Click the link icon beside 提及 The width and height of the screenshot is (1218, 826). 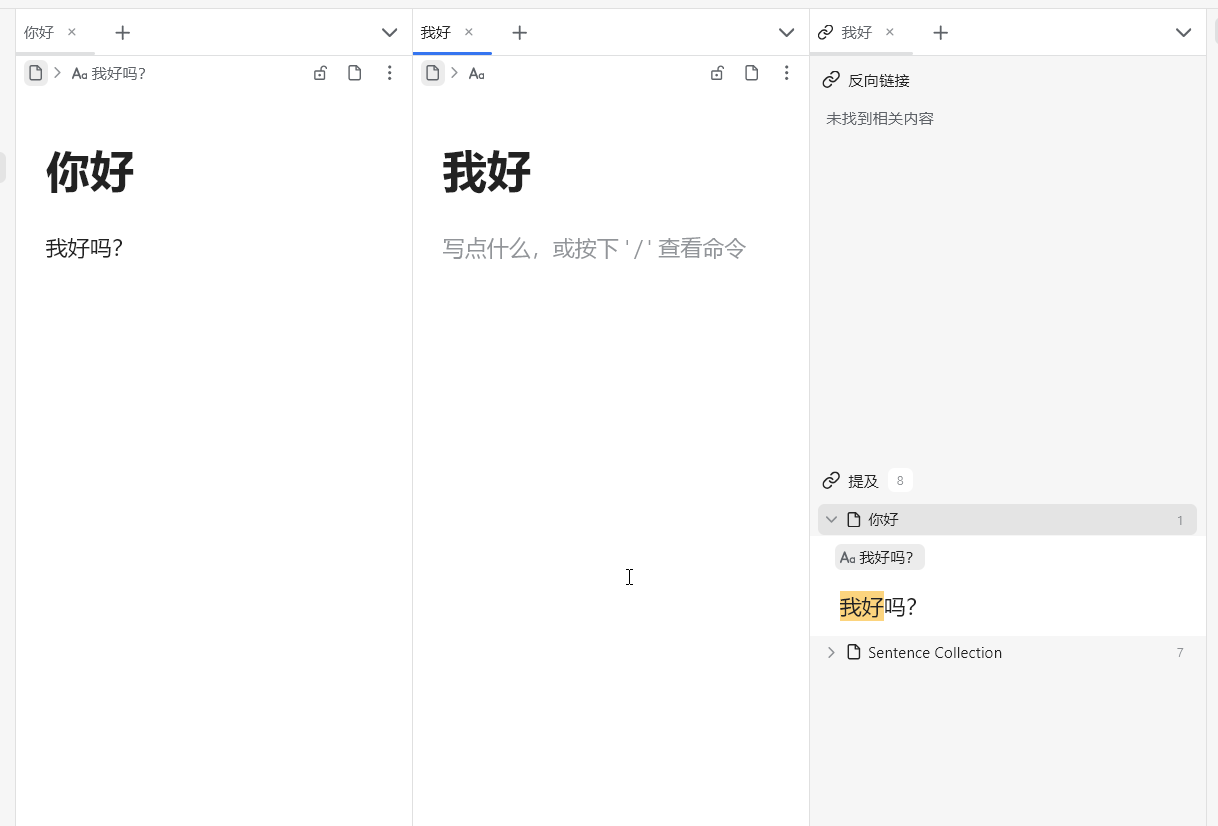[830, 481]
